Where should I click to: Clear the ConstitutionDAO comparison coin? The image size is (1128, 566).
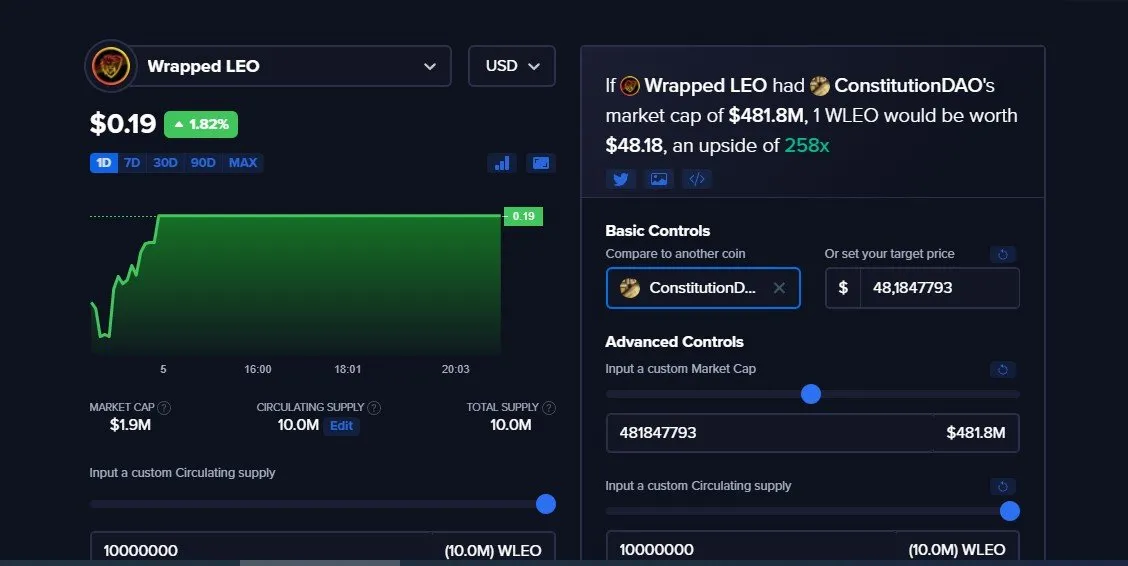coord(779,288)
